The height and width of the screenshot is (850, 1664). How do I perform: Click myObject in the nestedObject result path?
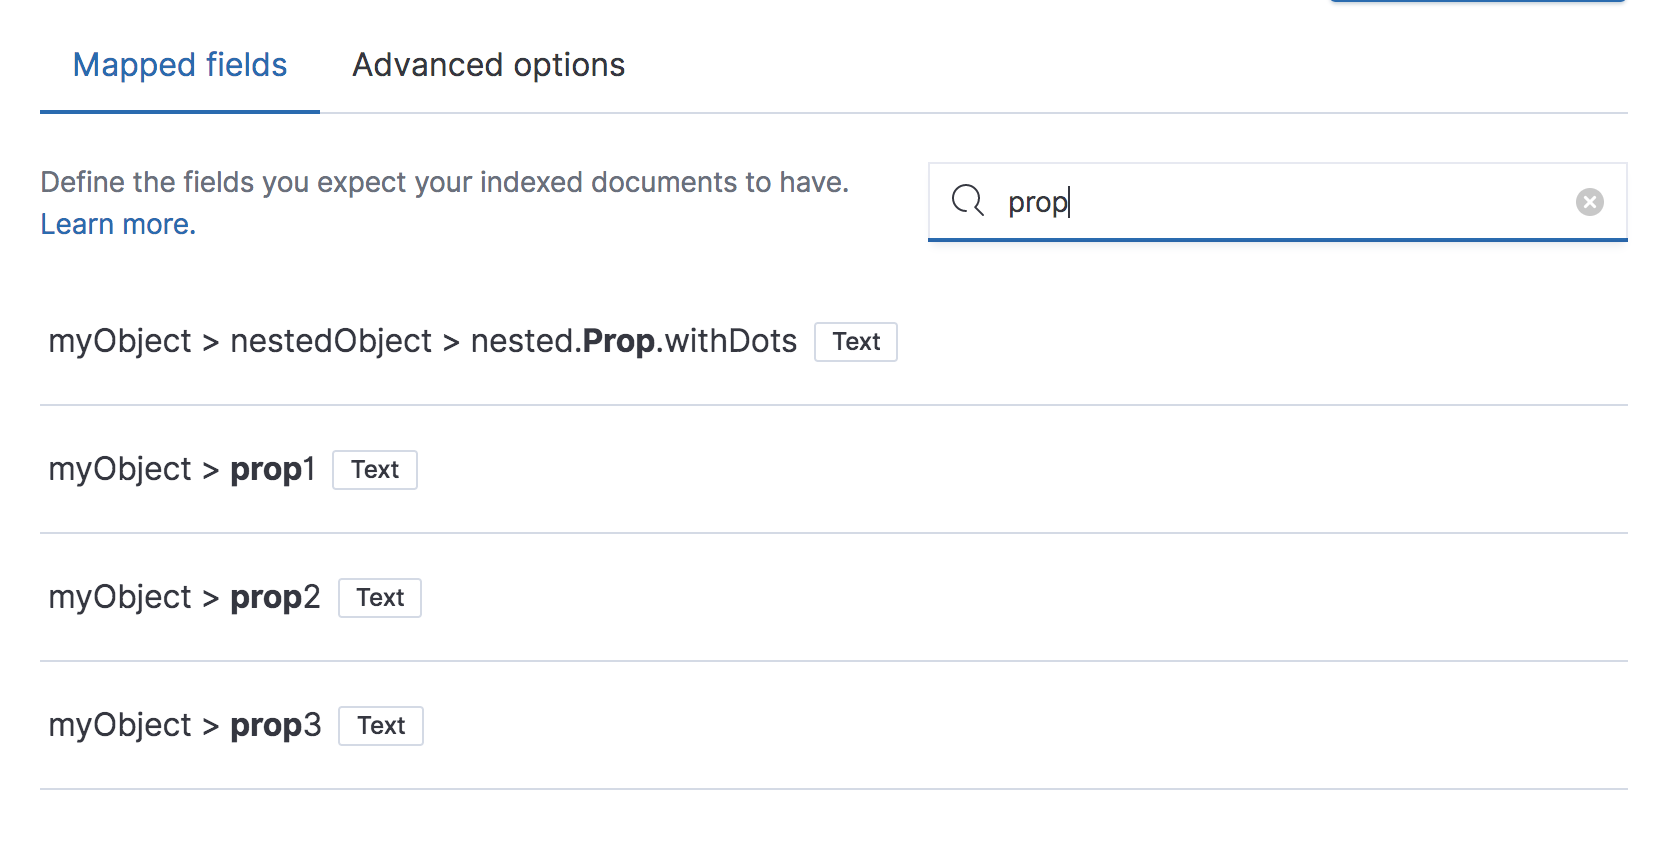[x=120, y=342]
